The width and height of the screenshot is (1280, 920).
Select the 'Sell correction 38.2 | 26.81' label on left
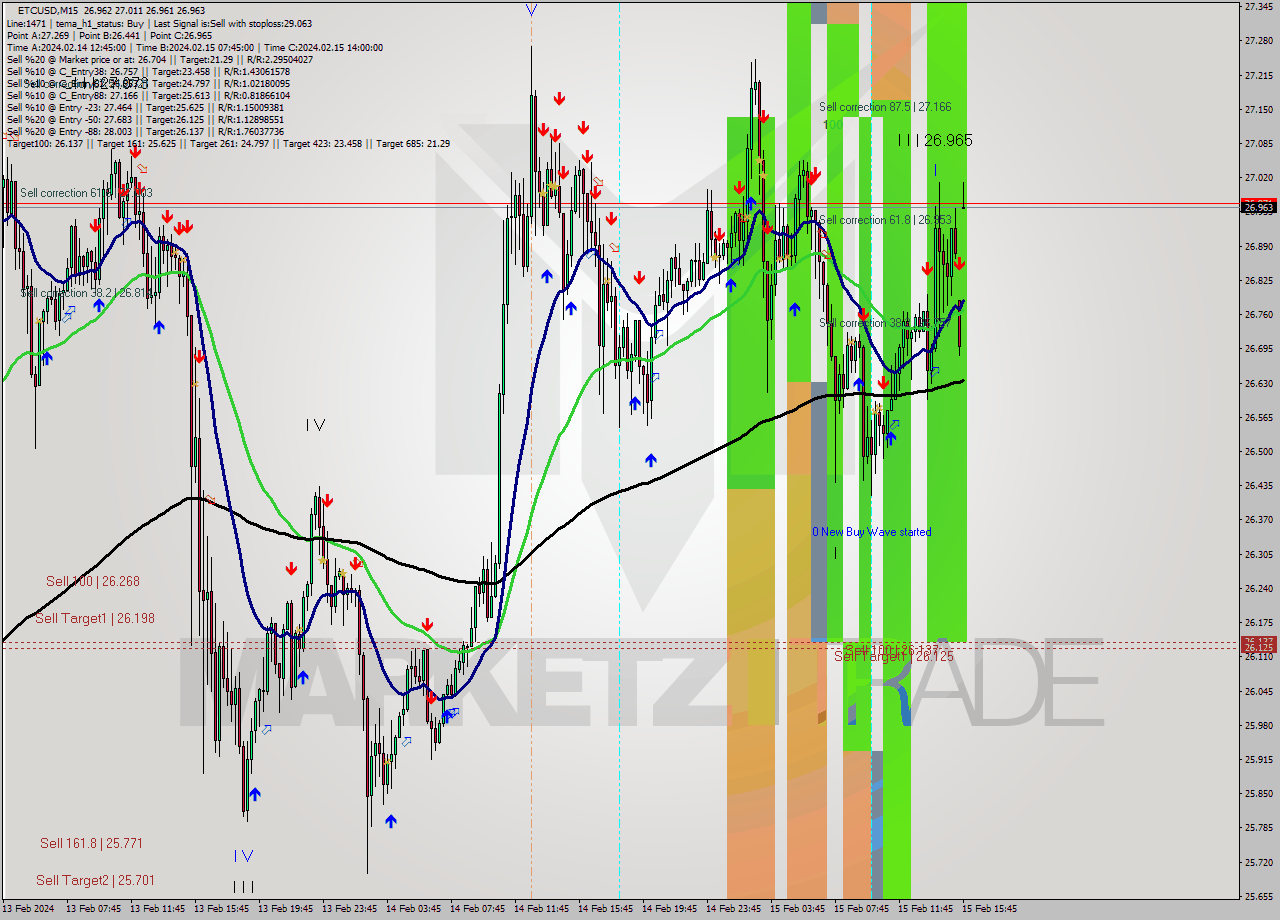tap(86, 293)
